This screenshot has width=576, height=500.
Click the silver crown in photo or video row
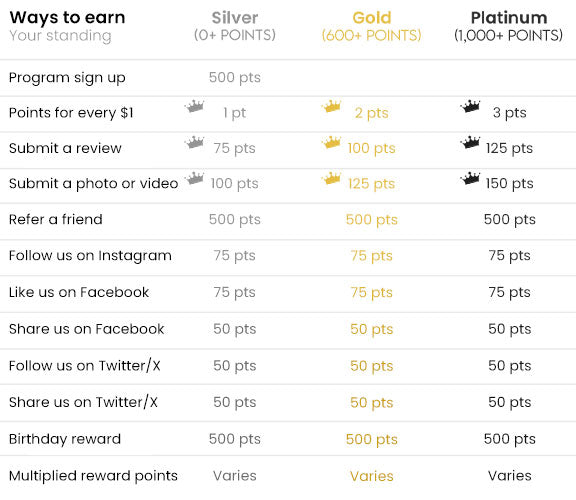point(194,178)
